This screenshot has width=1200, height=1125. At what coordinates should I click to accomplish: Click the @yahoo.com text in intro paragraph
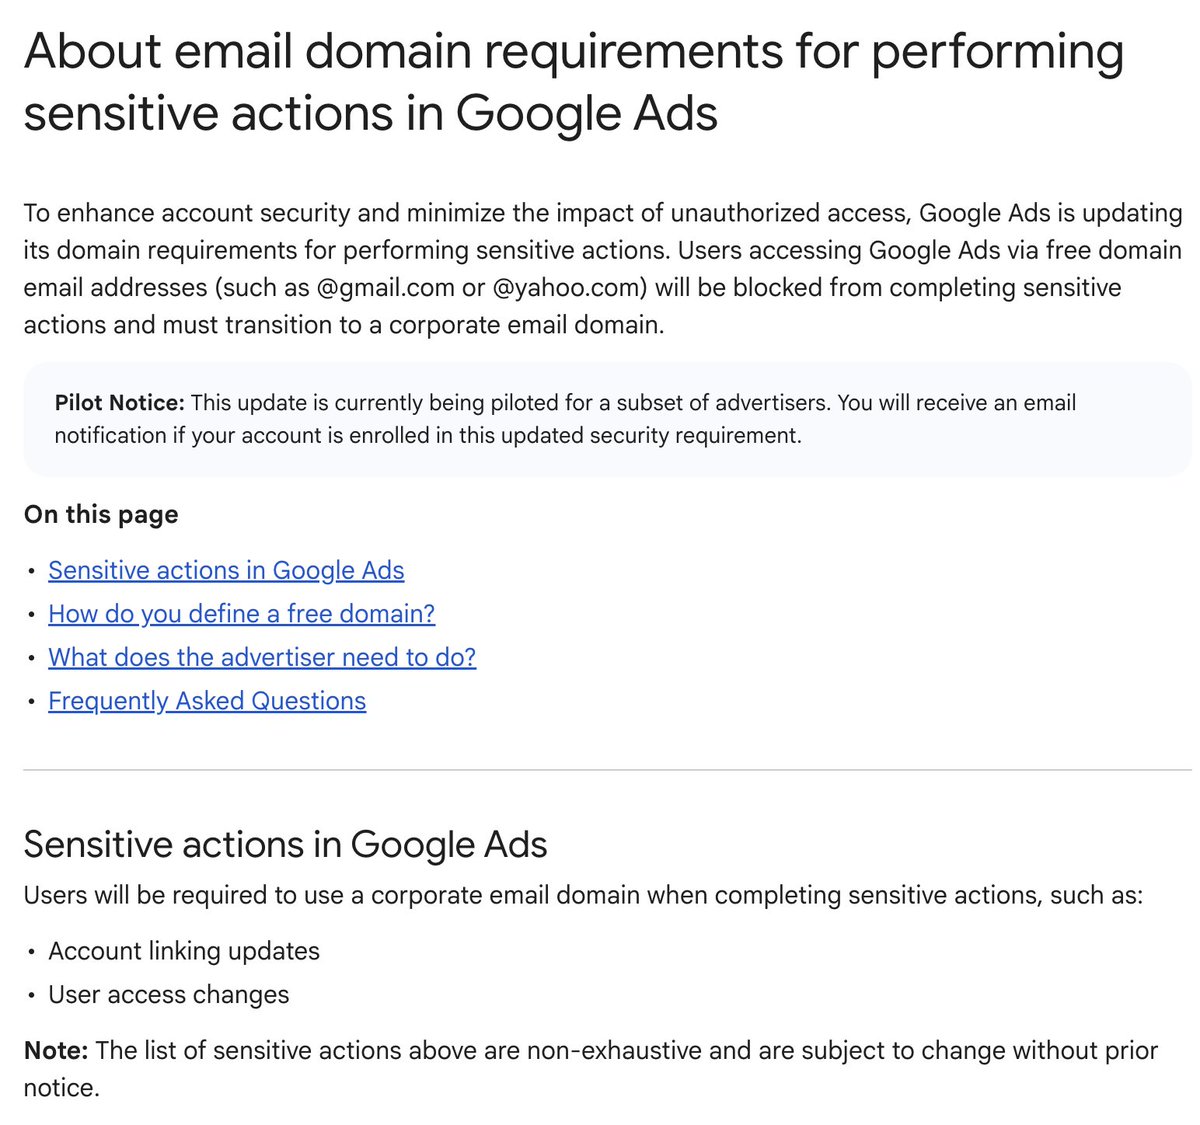(565, 288)
